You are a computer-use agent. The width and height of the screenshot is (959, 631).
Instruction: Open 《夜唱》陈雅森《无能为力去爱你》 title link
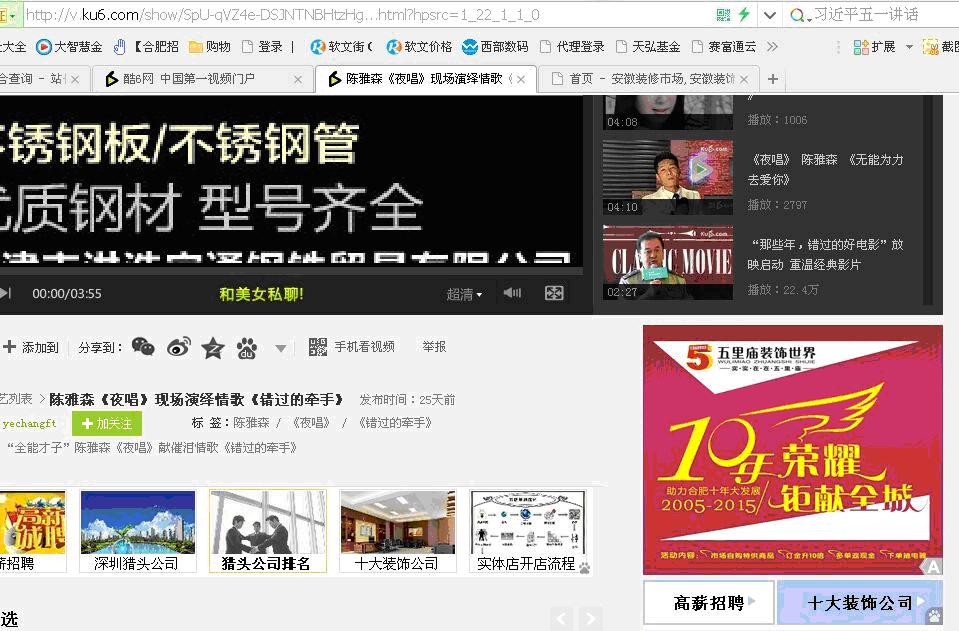[826, 169]
